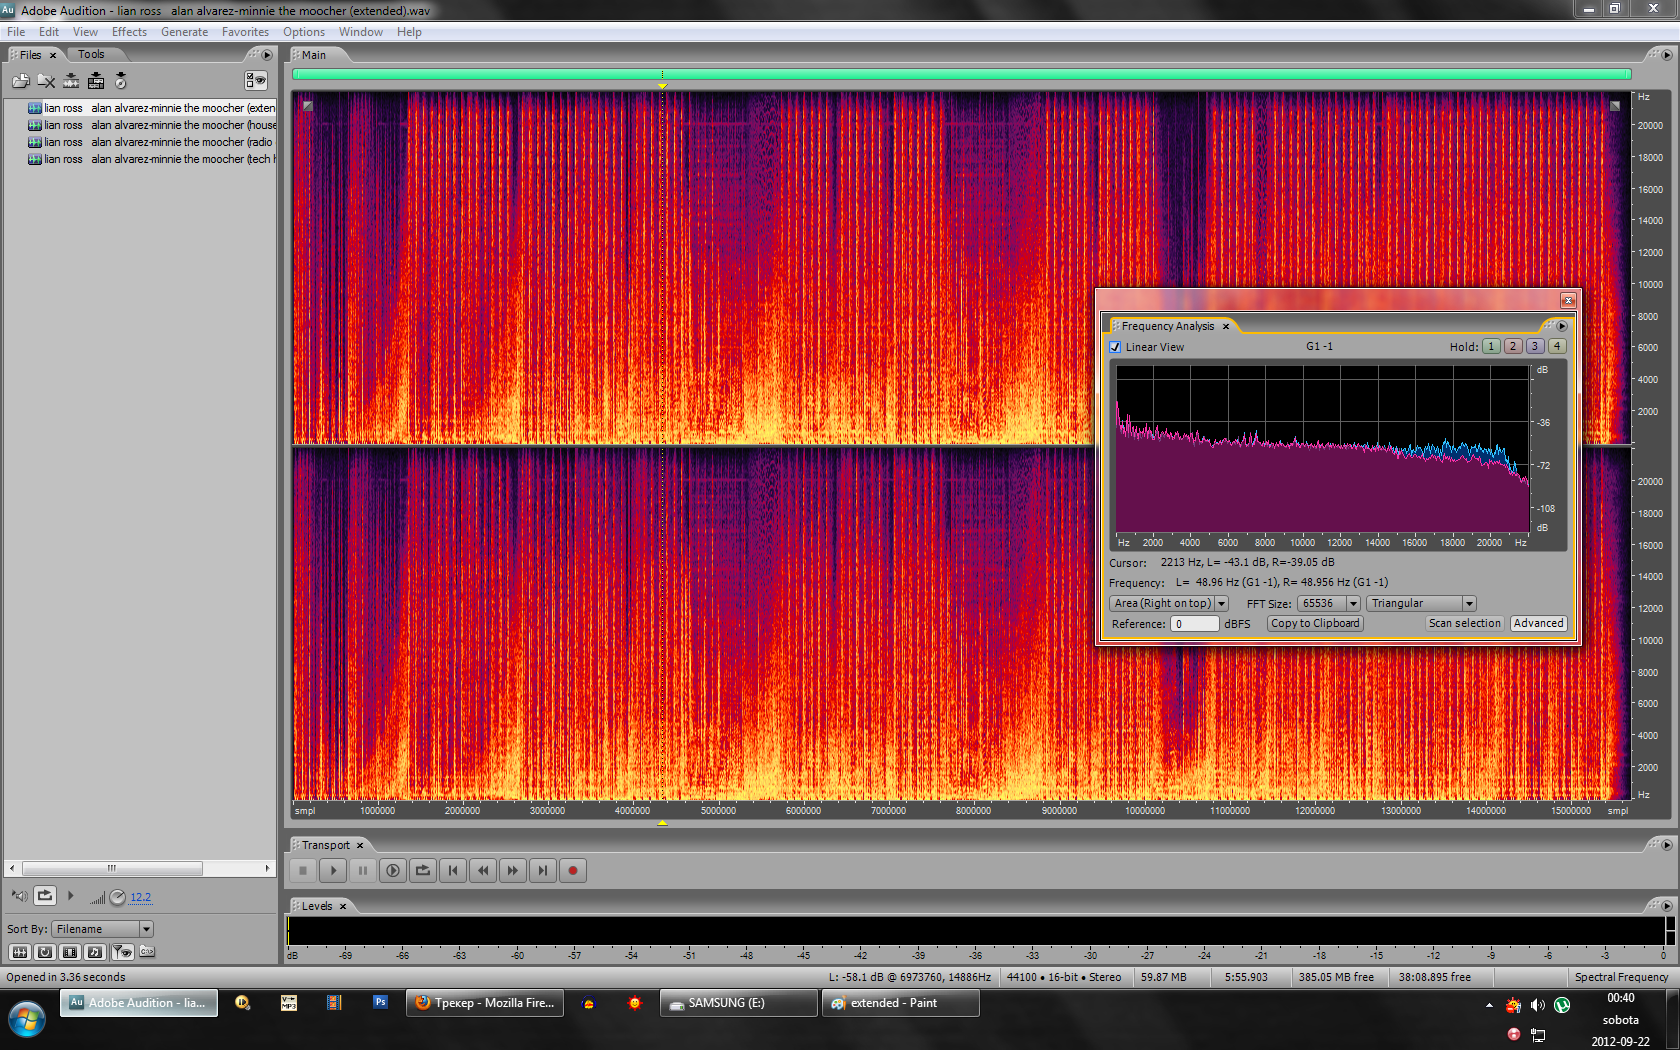Click the Import File folder icon

pos(20,81)
